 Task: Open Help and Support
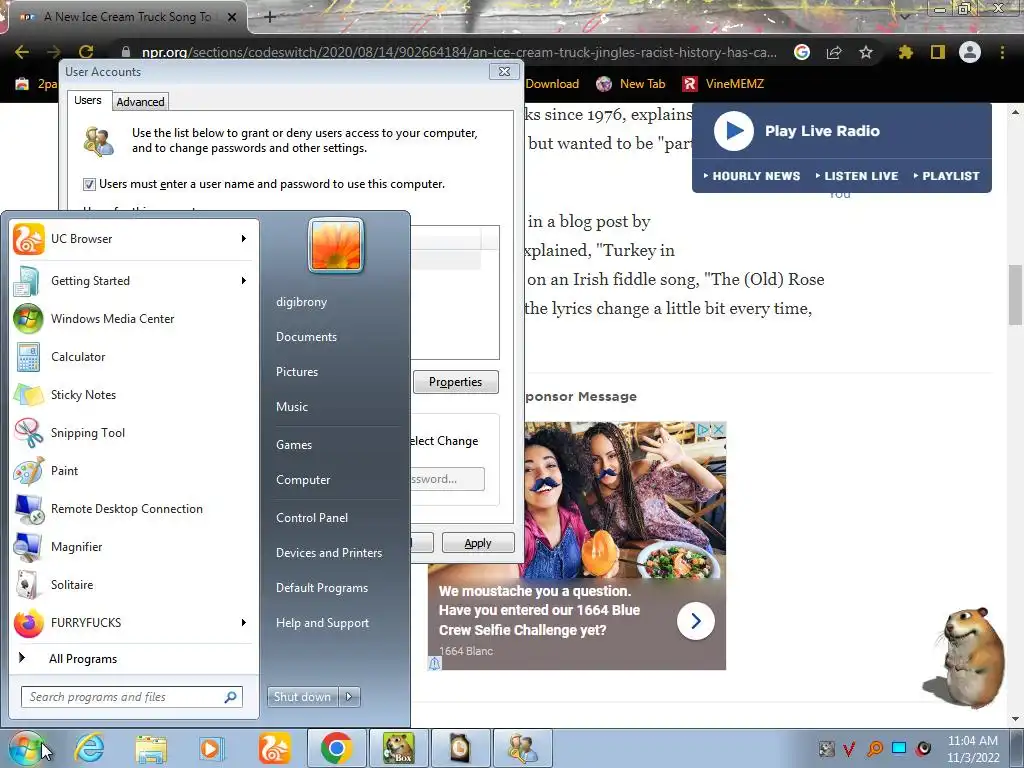pyautogui.click(x=322, y=623)
